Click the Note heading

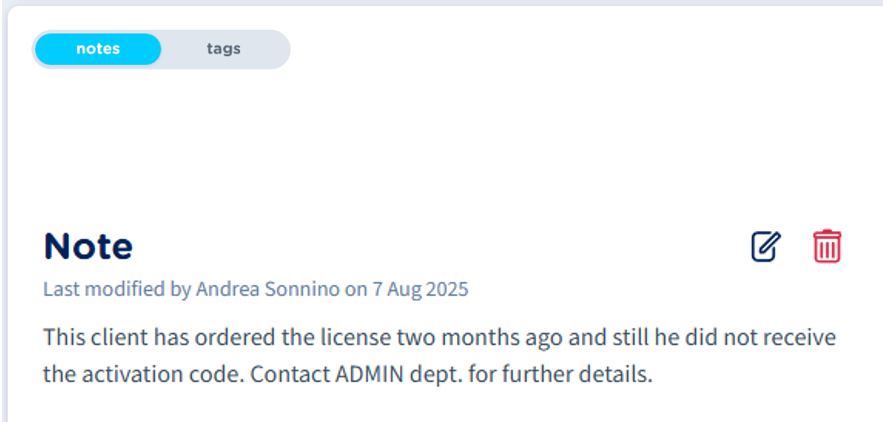(x=88, y=246)
